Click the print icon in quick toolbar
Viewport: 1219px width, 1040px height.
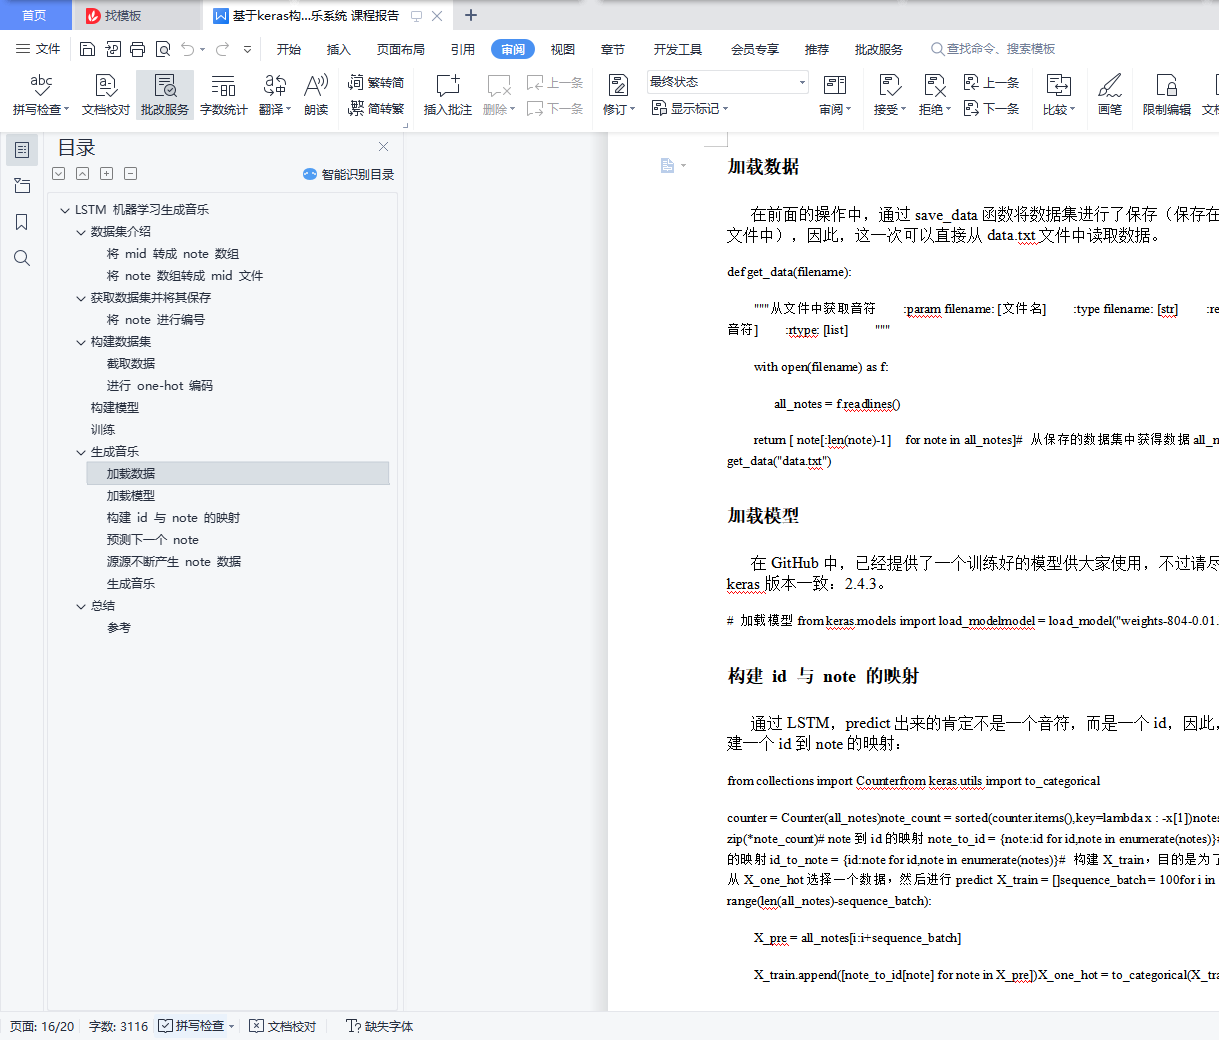coord(138,49)
